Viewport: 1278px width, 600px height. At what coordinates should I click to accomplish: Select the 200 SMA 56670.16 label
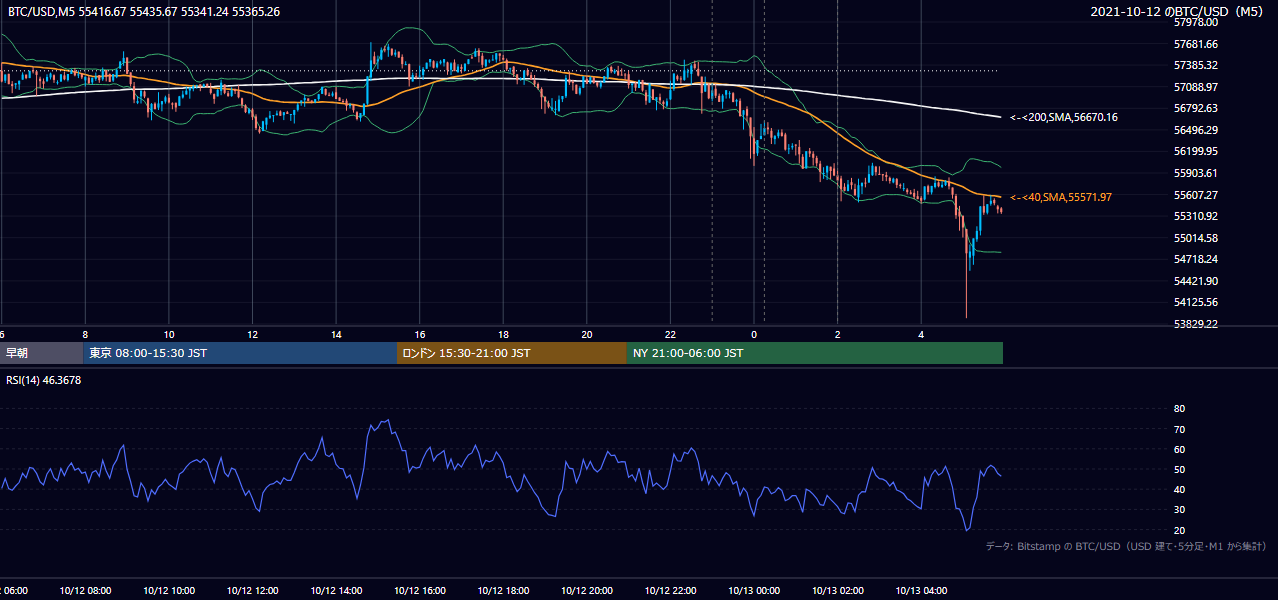(x=1064, y=117)
